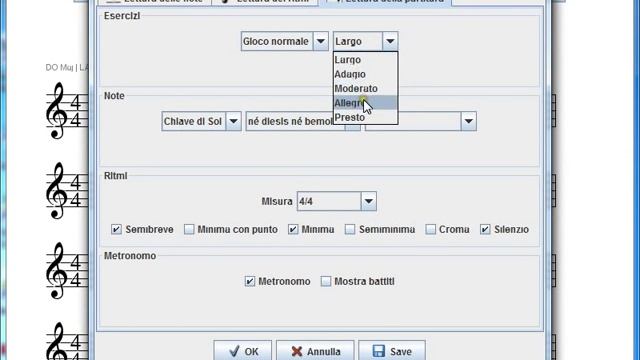
Task: Select Allegro tempo option
Action: [365, 102]
